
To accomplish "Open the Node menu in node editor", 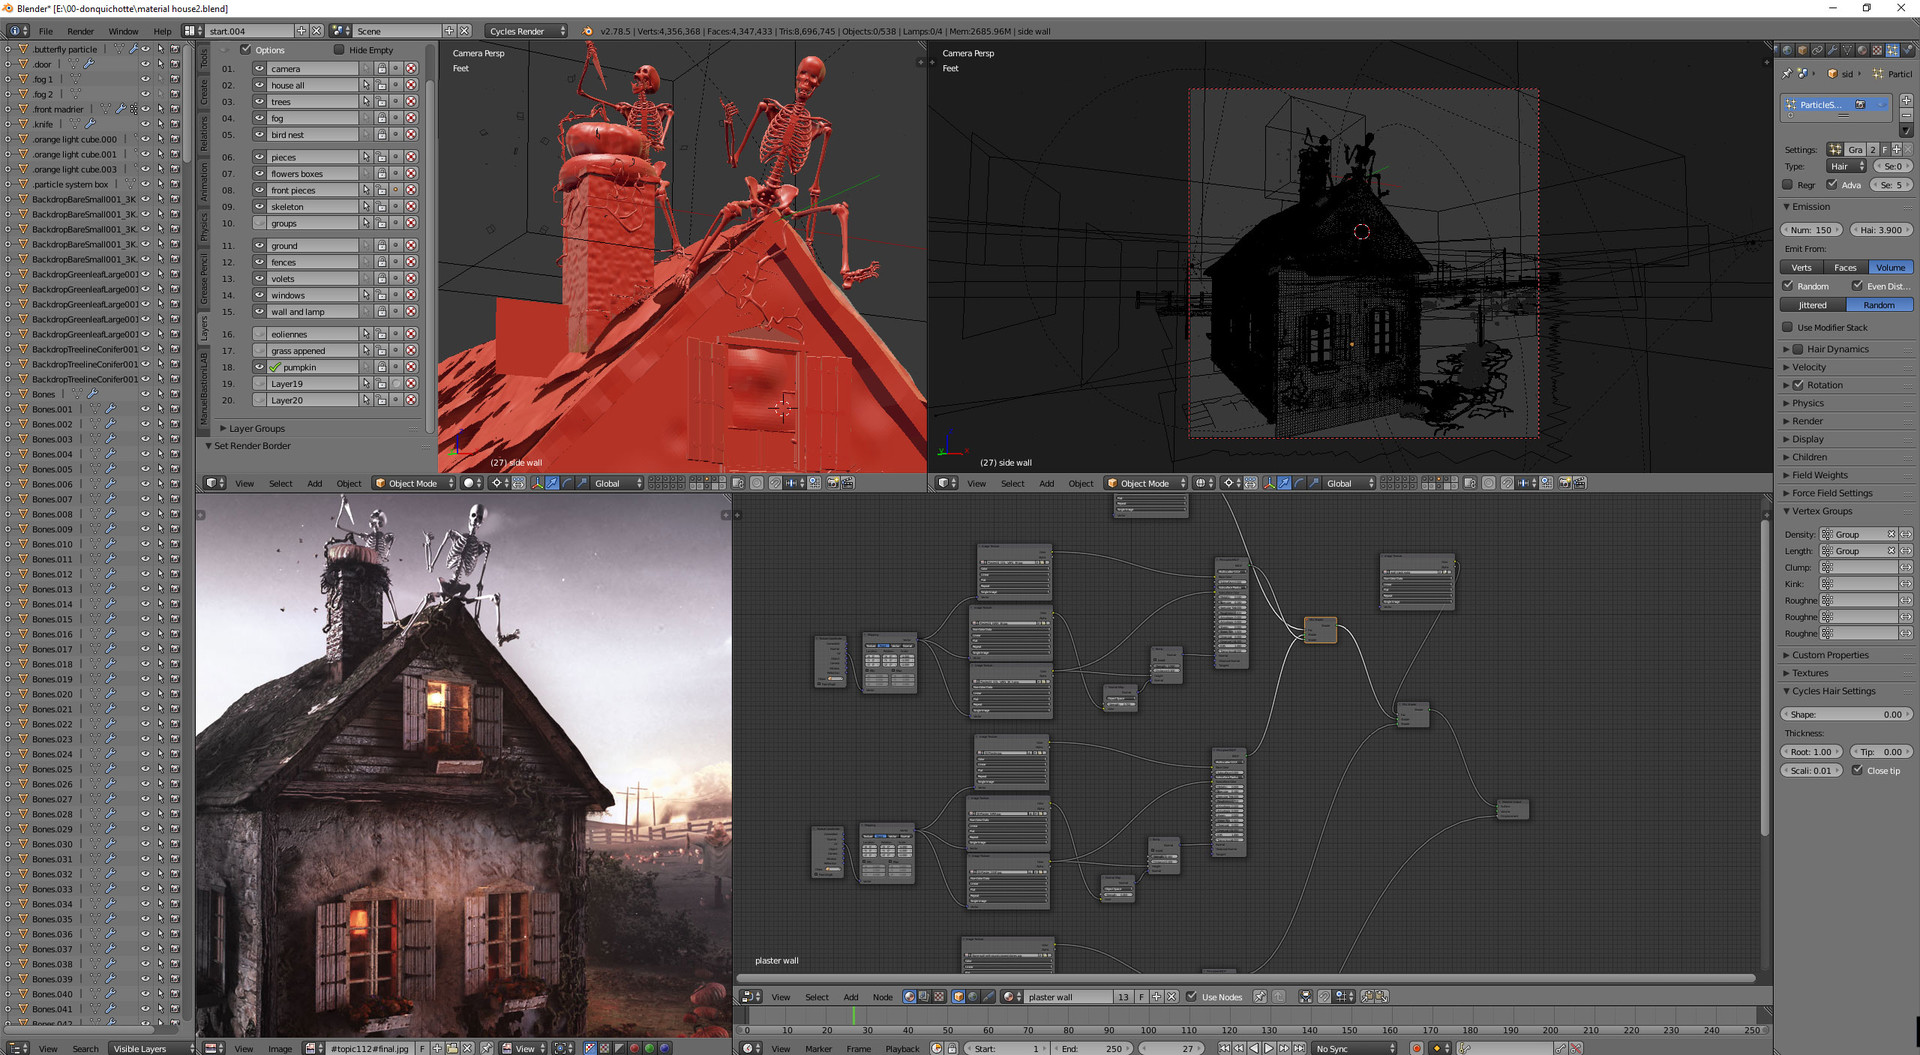I will tap(882, 997).
